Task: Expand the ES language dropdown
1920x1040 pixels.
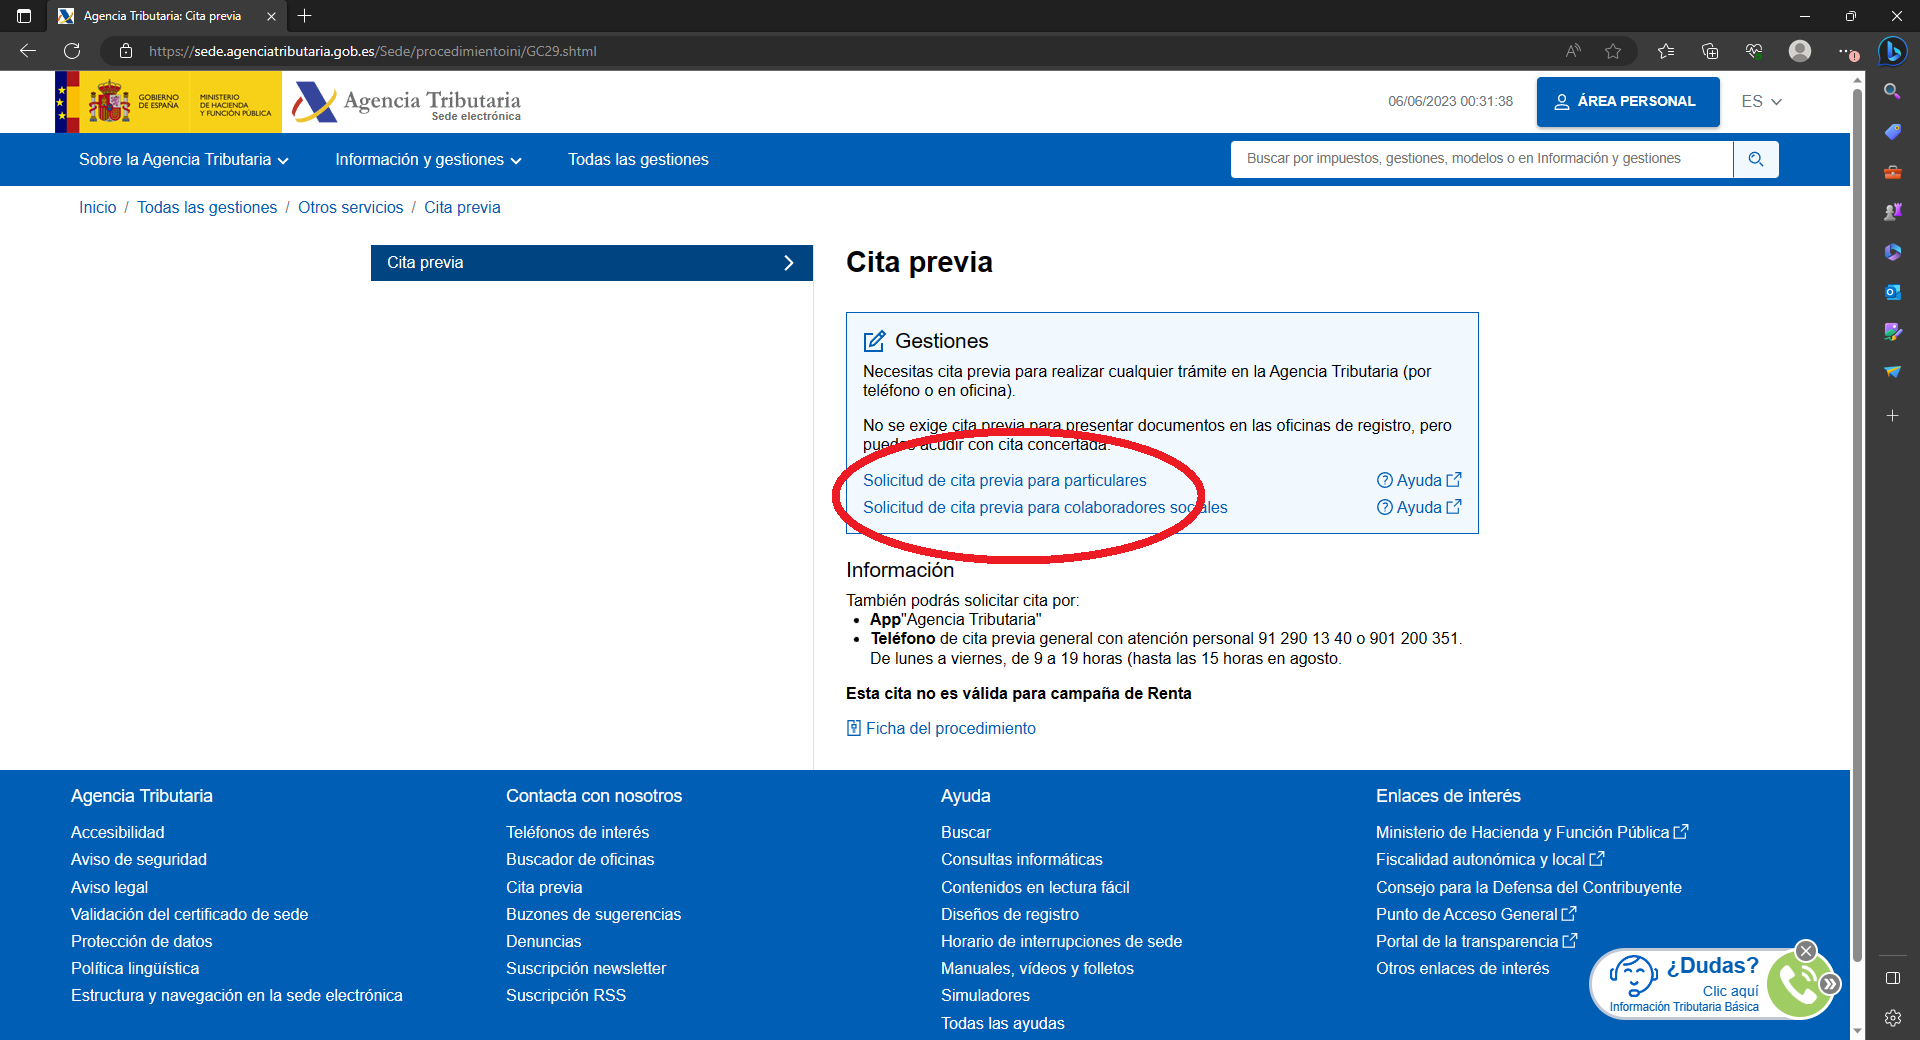Action: (1761, 102)
